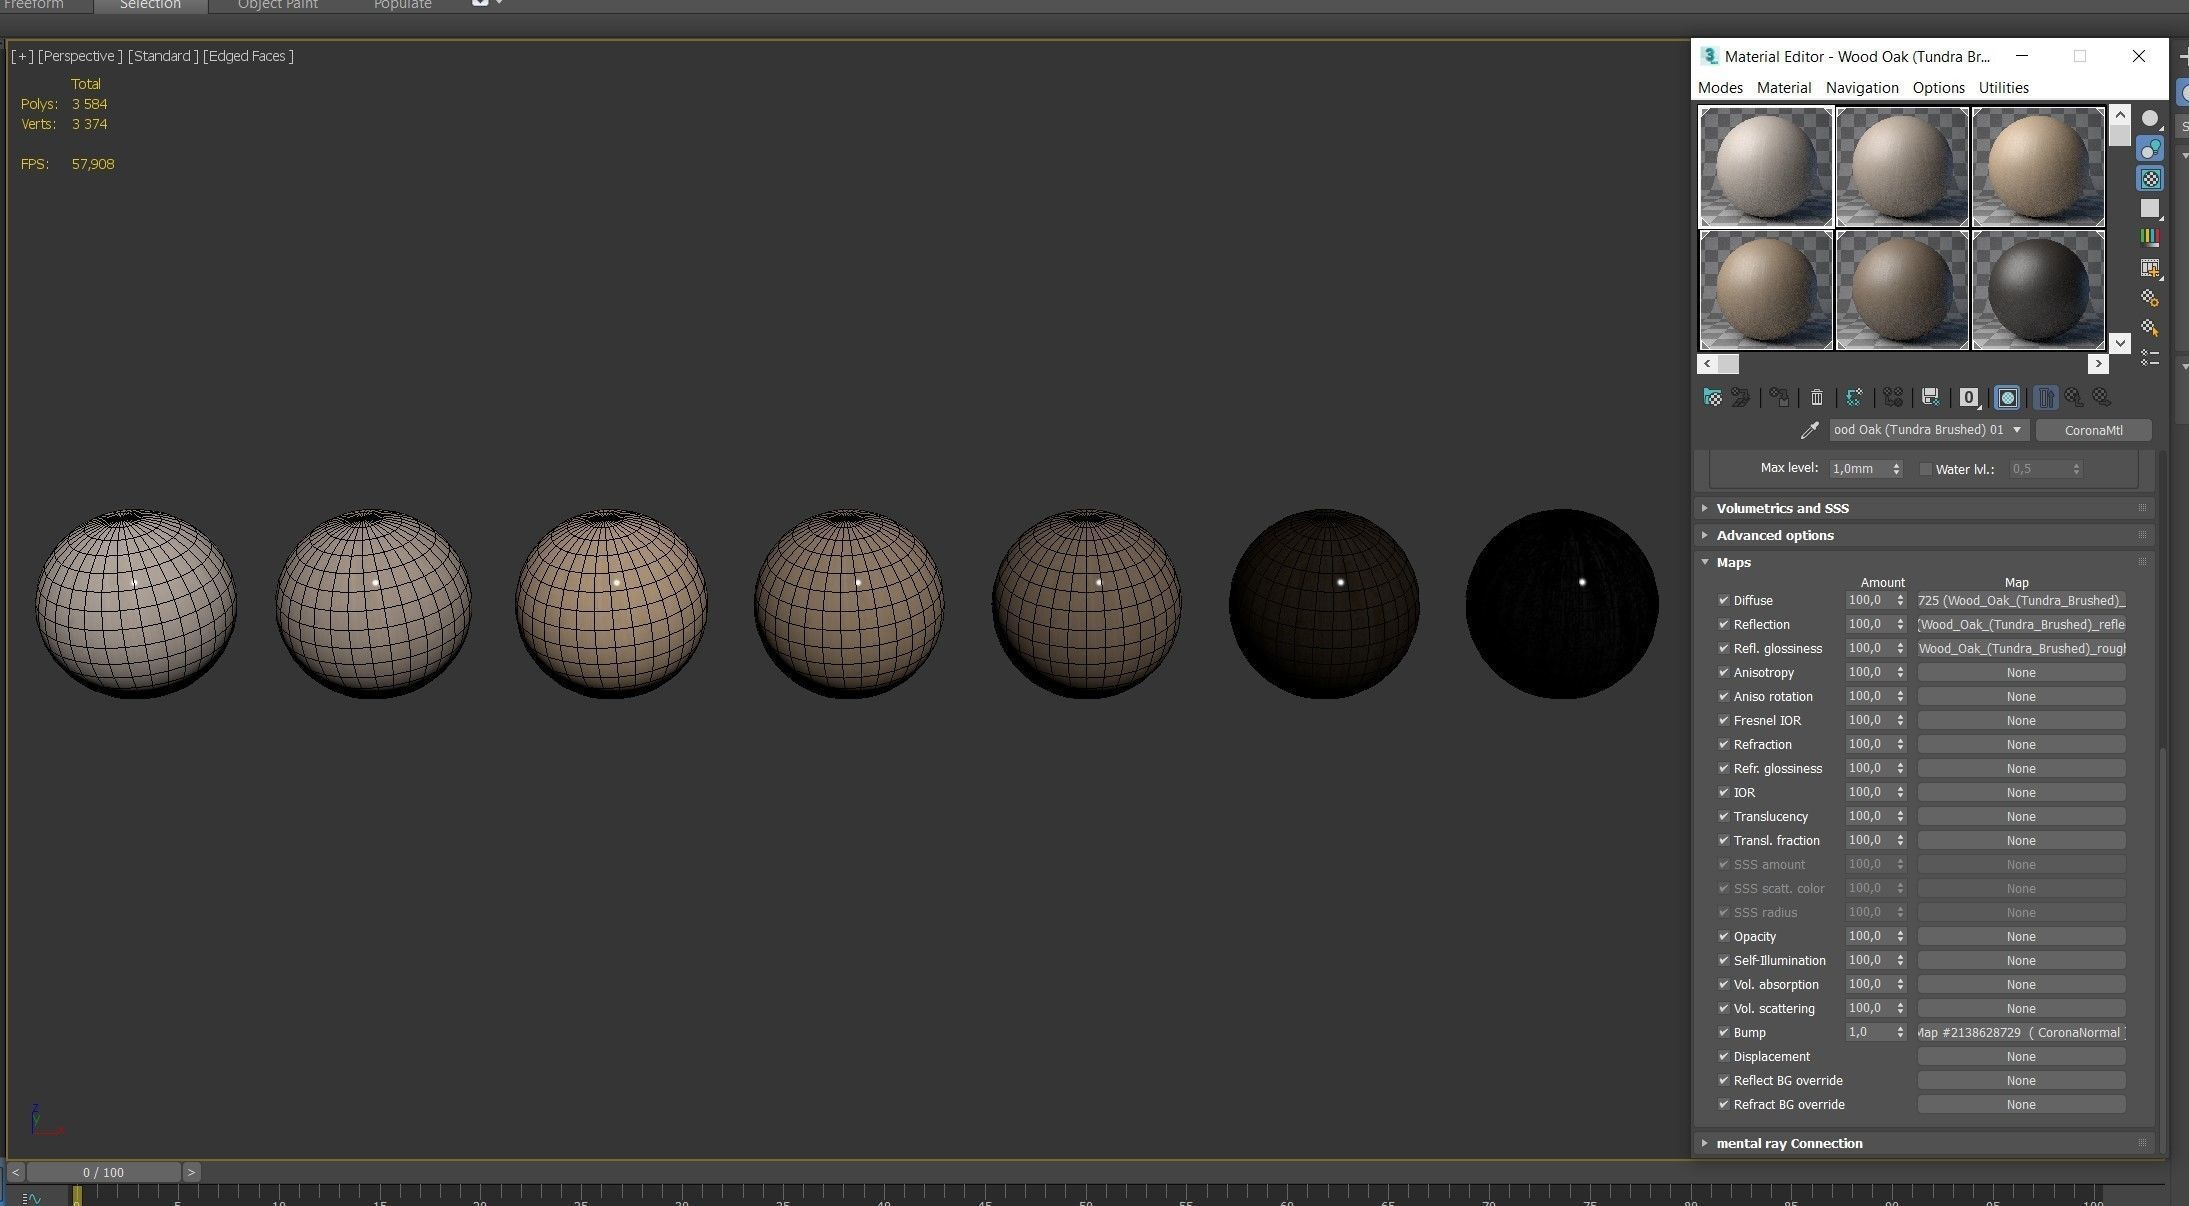The height and width of the screenshot is (1206, 2189).
Task: Open Video Color Check icon
Action: point(2150,237)
